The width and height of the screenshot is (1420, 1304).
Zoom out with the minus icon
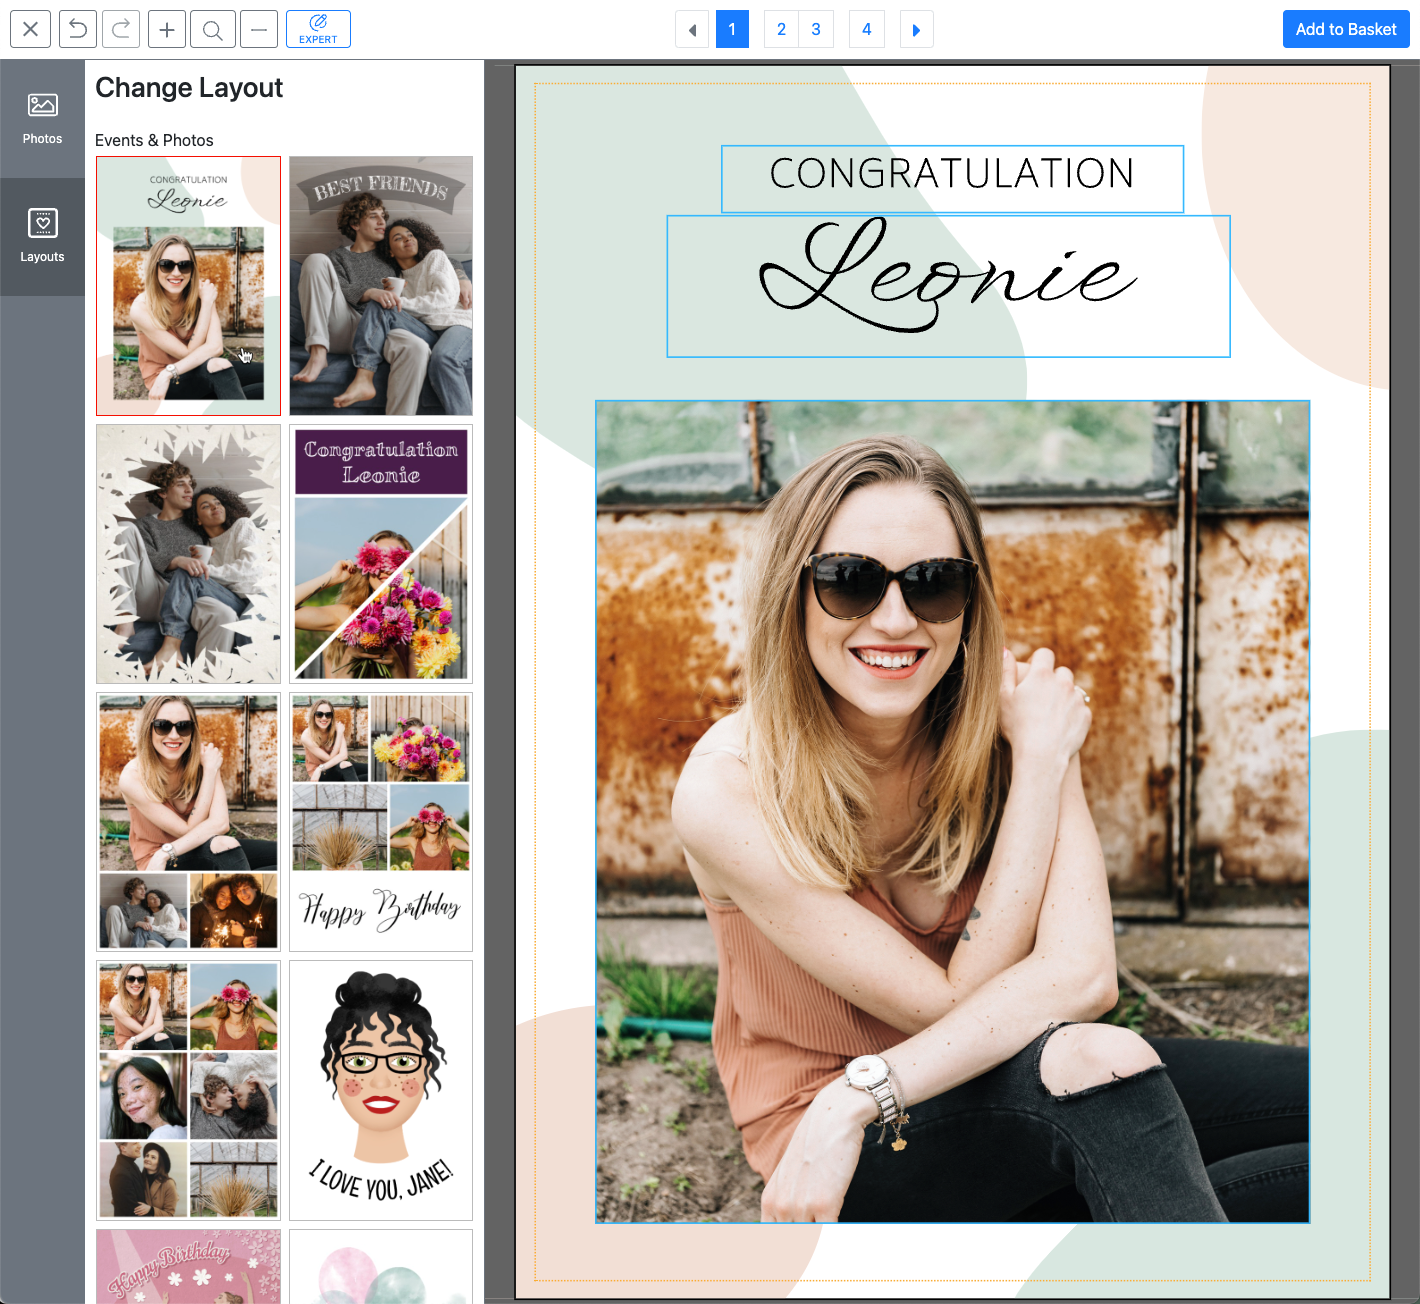(x=258, y=29)
